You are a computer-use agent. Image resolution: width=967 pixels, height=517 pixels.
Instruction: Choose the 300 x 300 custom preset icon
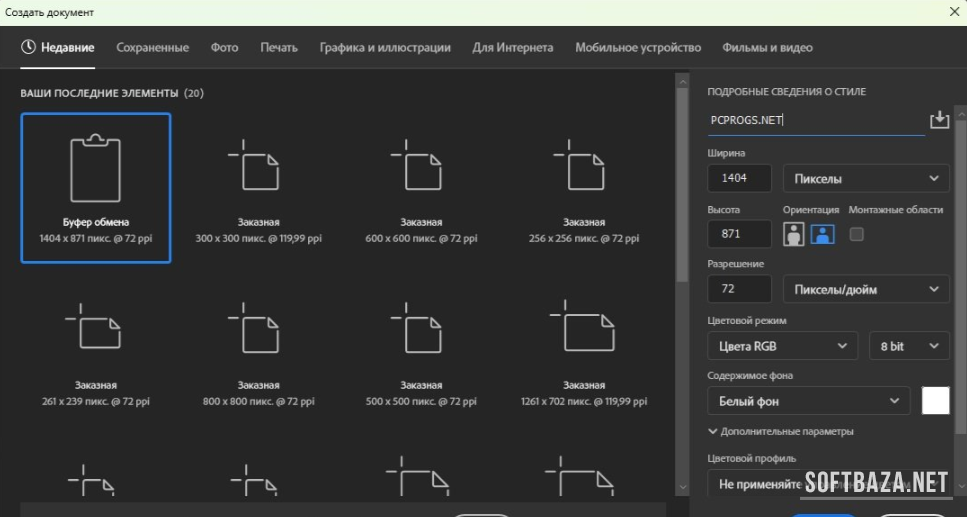click(x=258, y=166)
